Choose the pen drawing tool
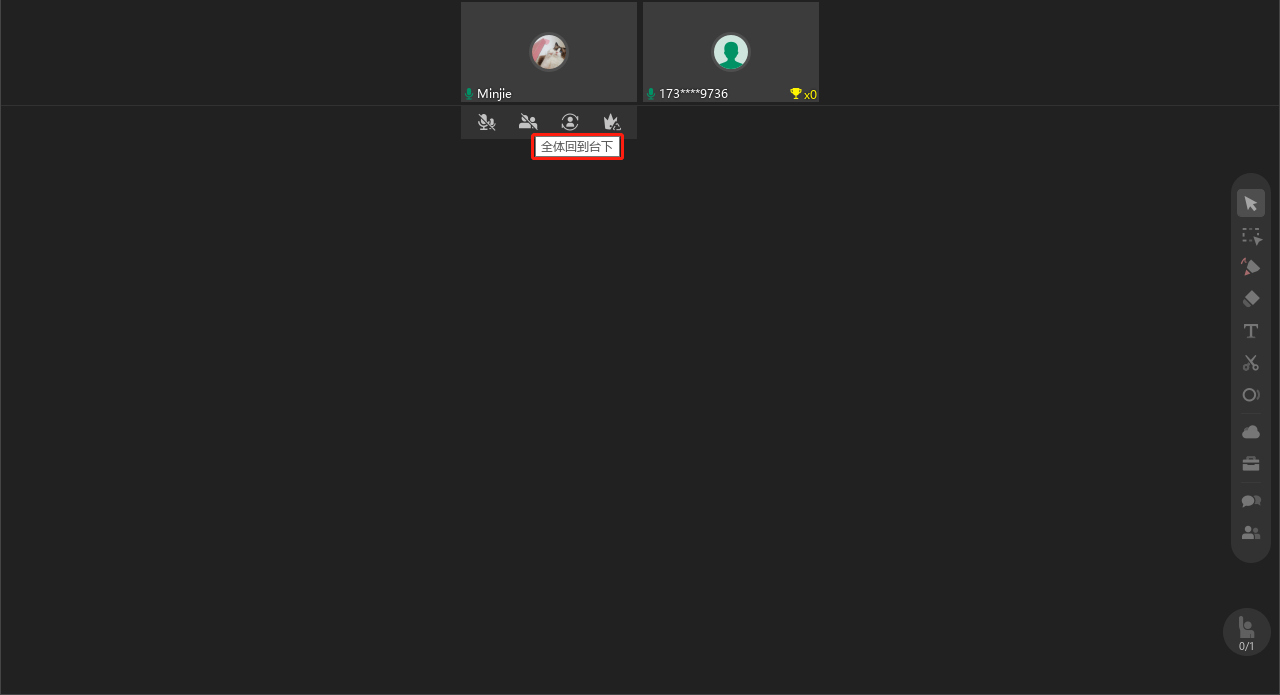The height and width of the screenshot is (695, 1280). pos(1250,267)
